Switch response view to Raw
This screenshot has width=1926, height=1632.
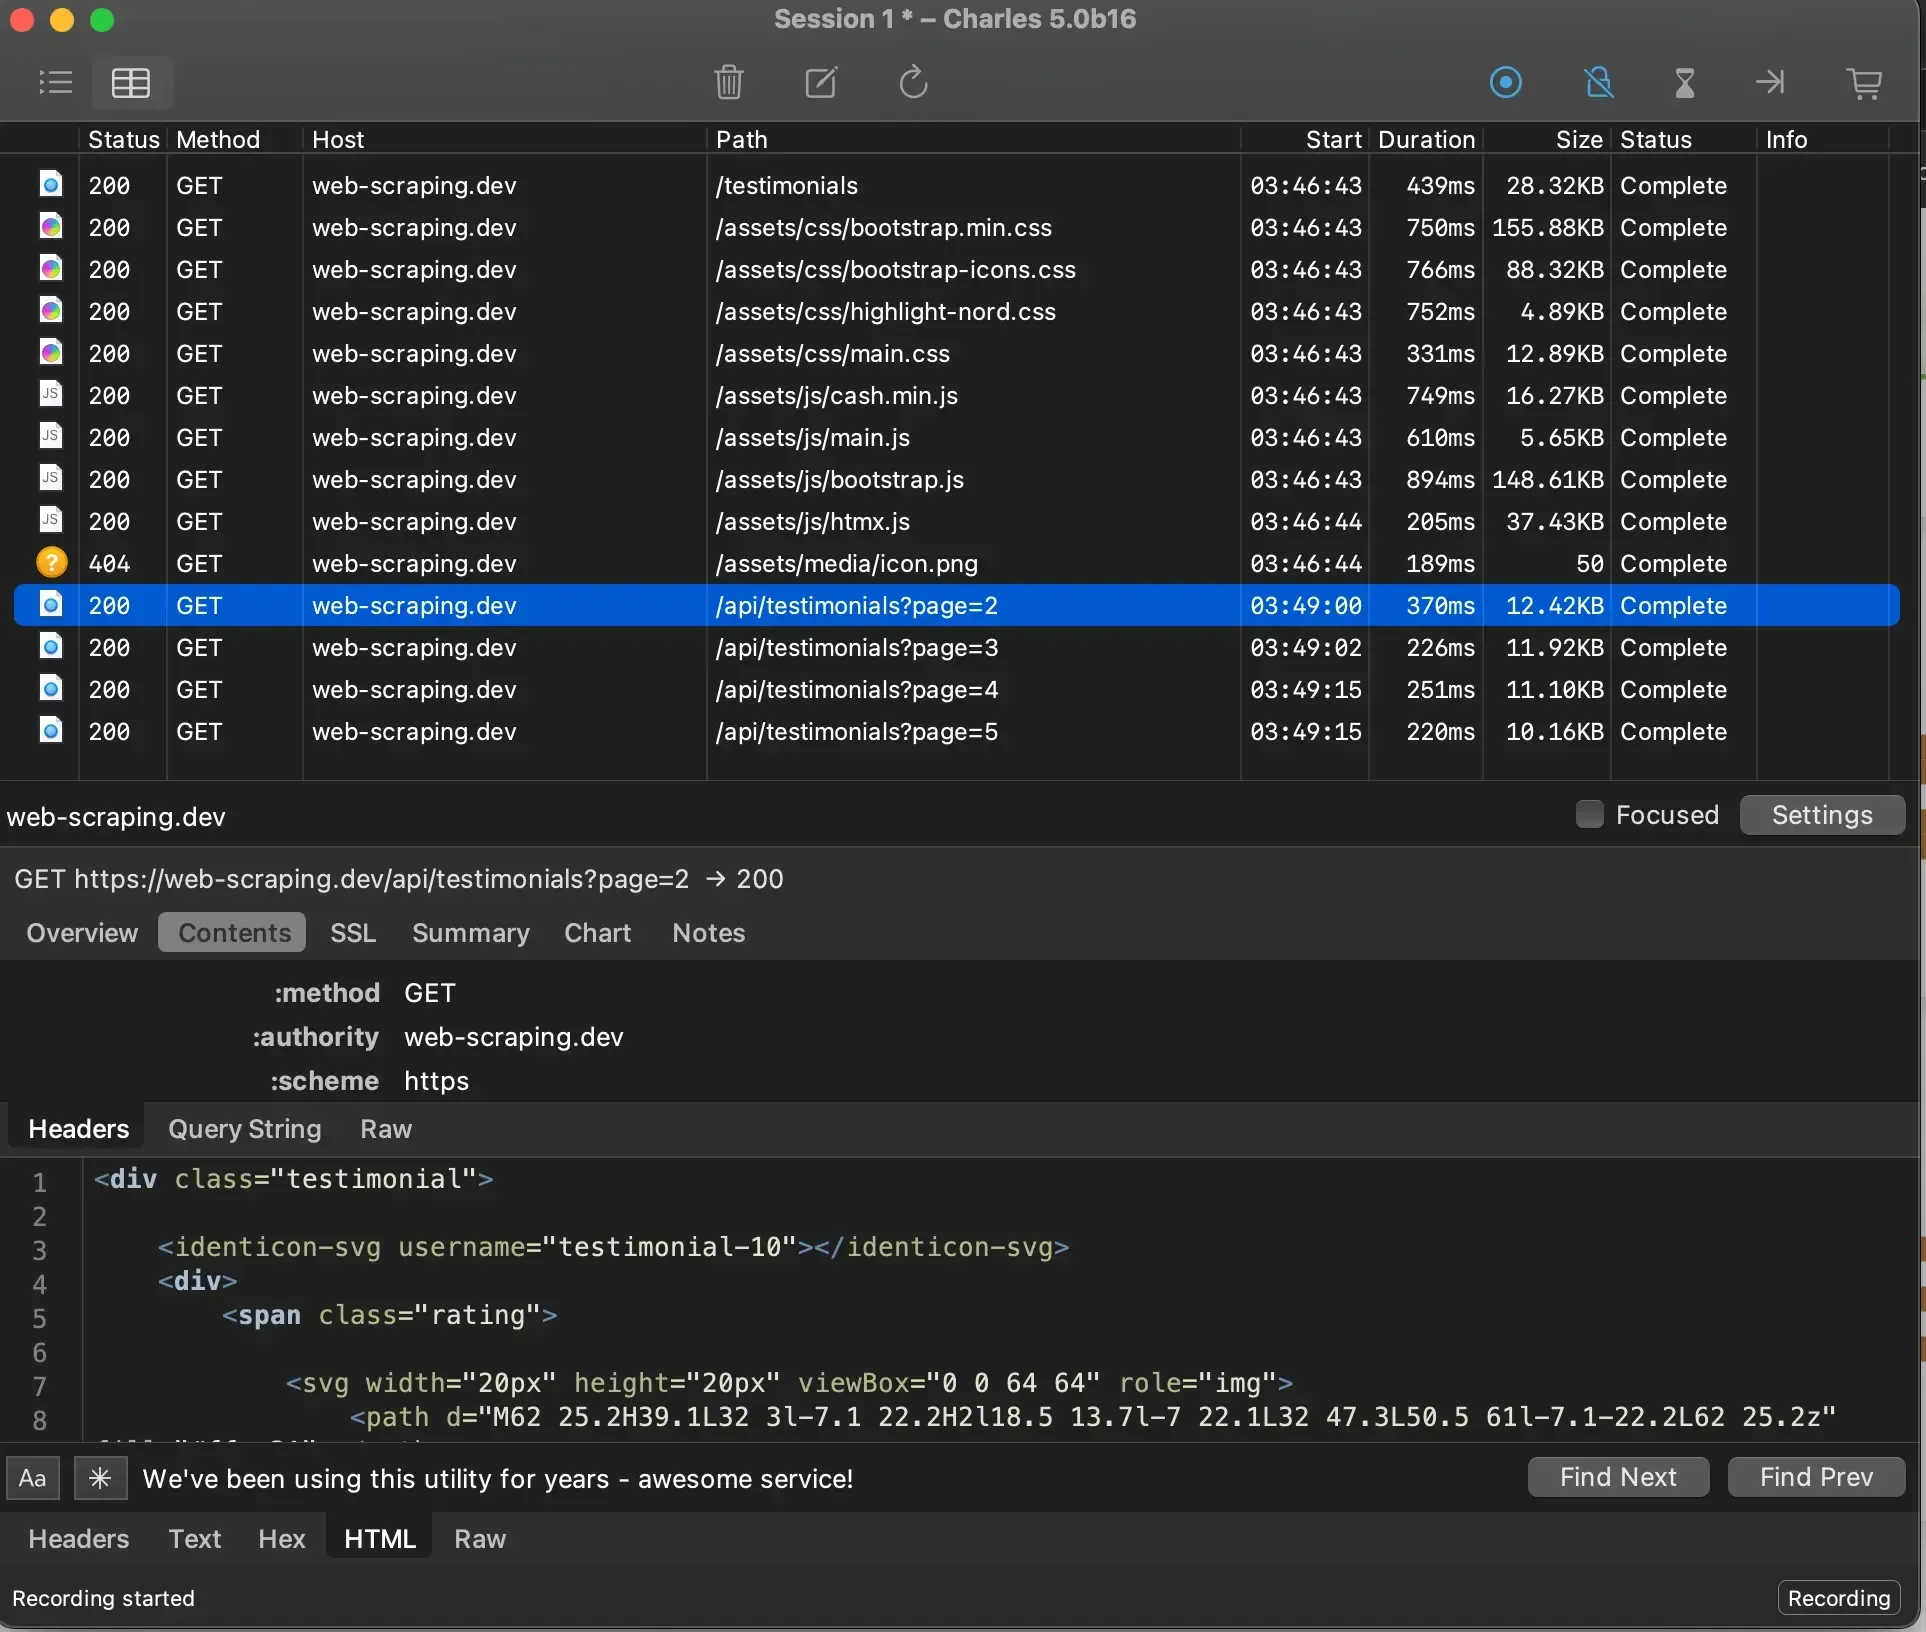[x=479, y=1539]
